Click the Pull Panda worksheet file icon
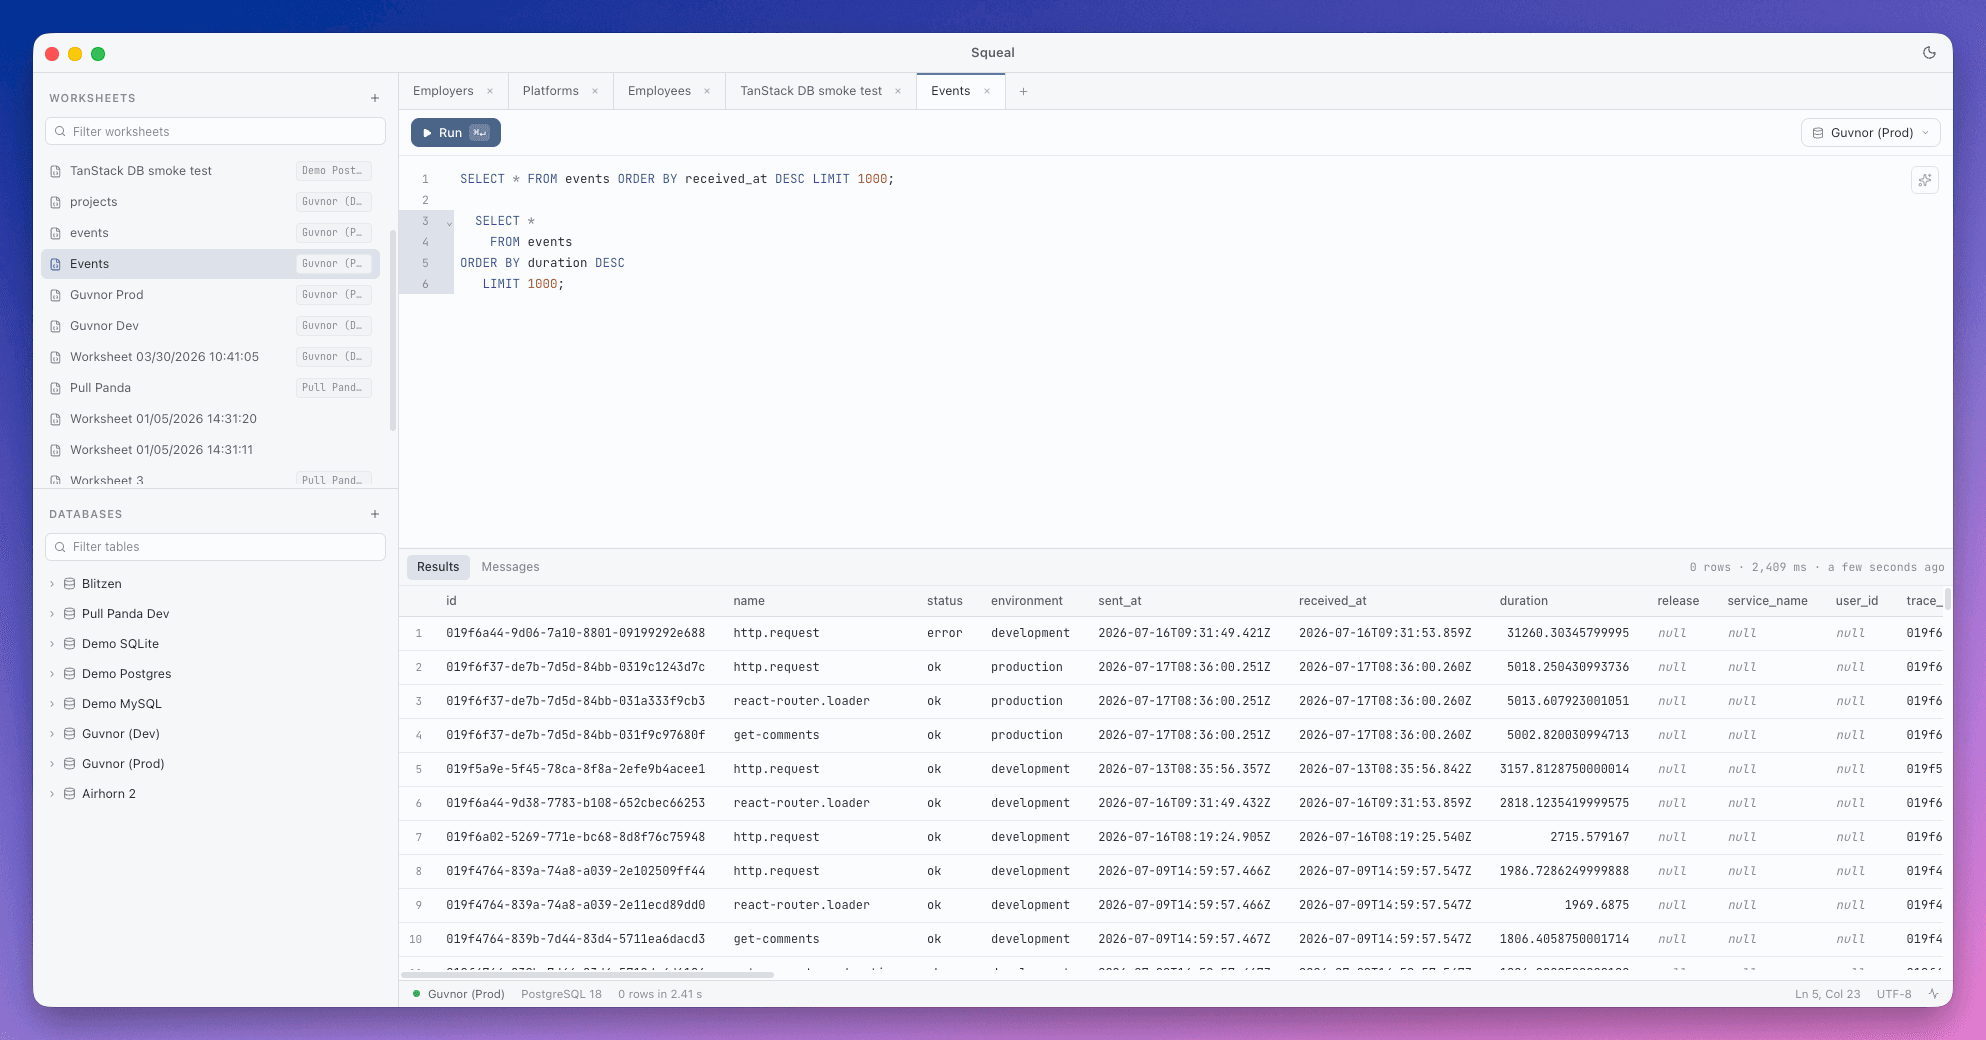This screenshot has width=1986, height=1040. click(x=56, y=388)
